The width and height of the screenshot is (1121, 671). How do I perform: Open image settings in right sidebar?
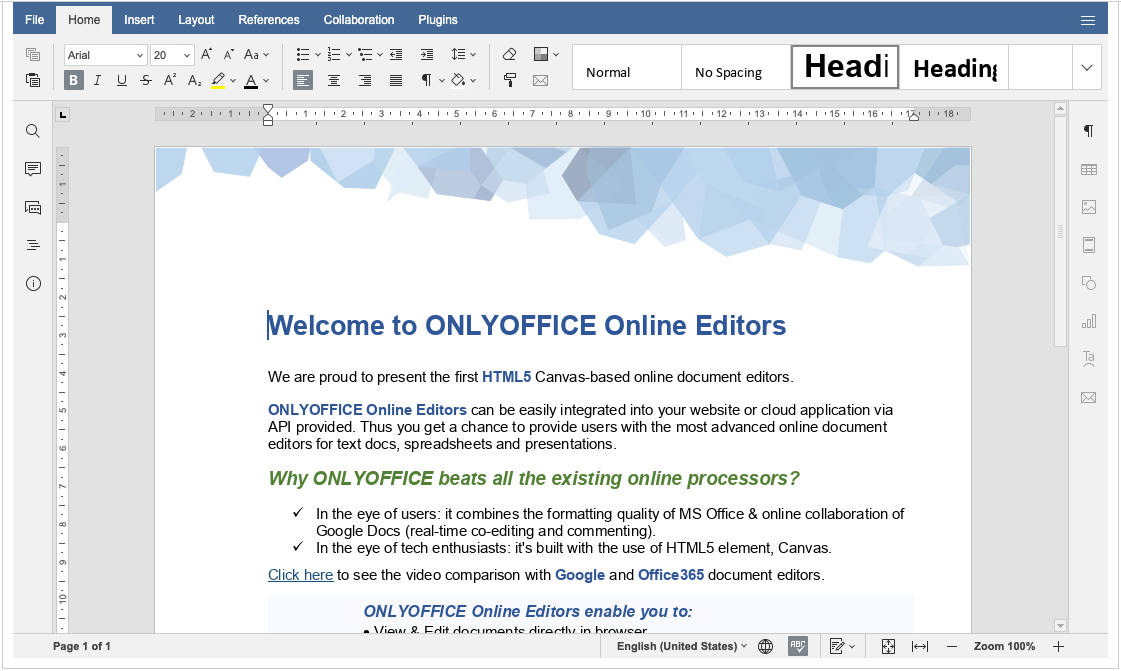[x=1088, y=207]
